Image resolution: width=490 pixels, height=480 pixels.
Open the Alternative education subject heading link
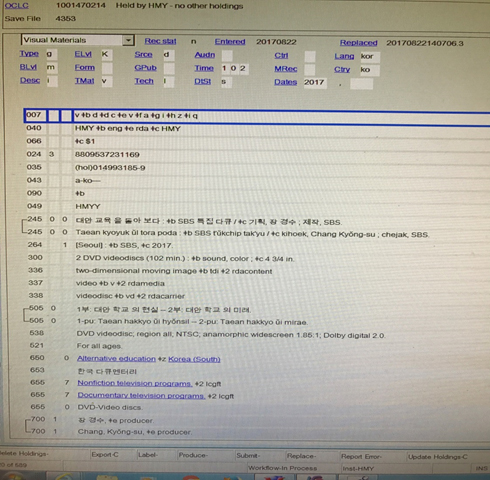point(116,359)
